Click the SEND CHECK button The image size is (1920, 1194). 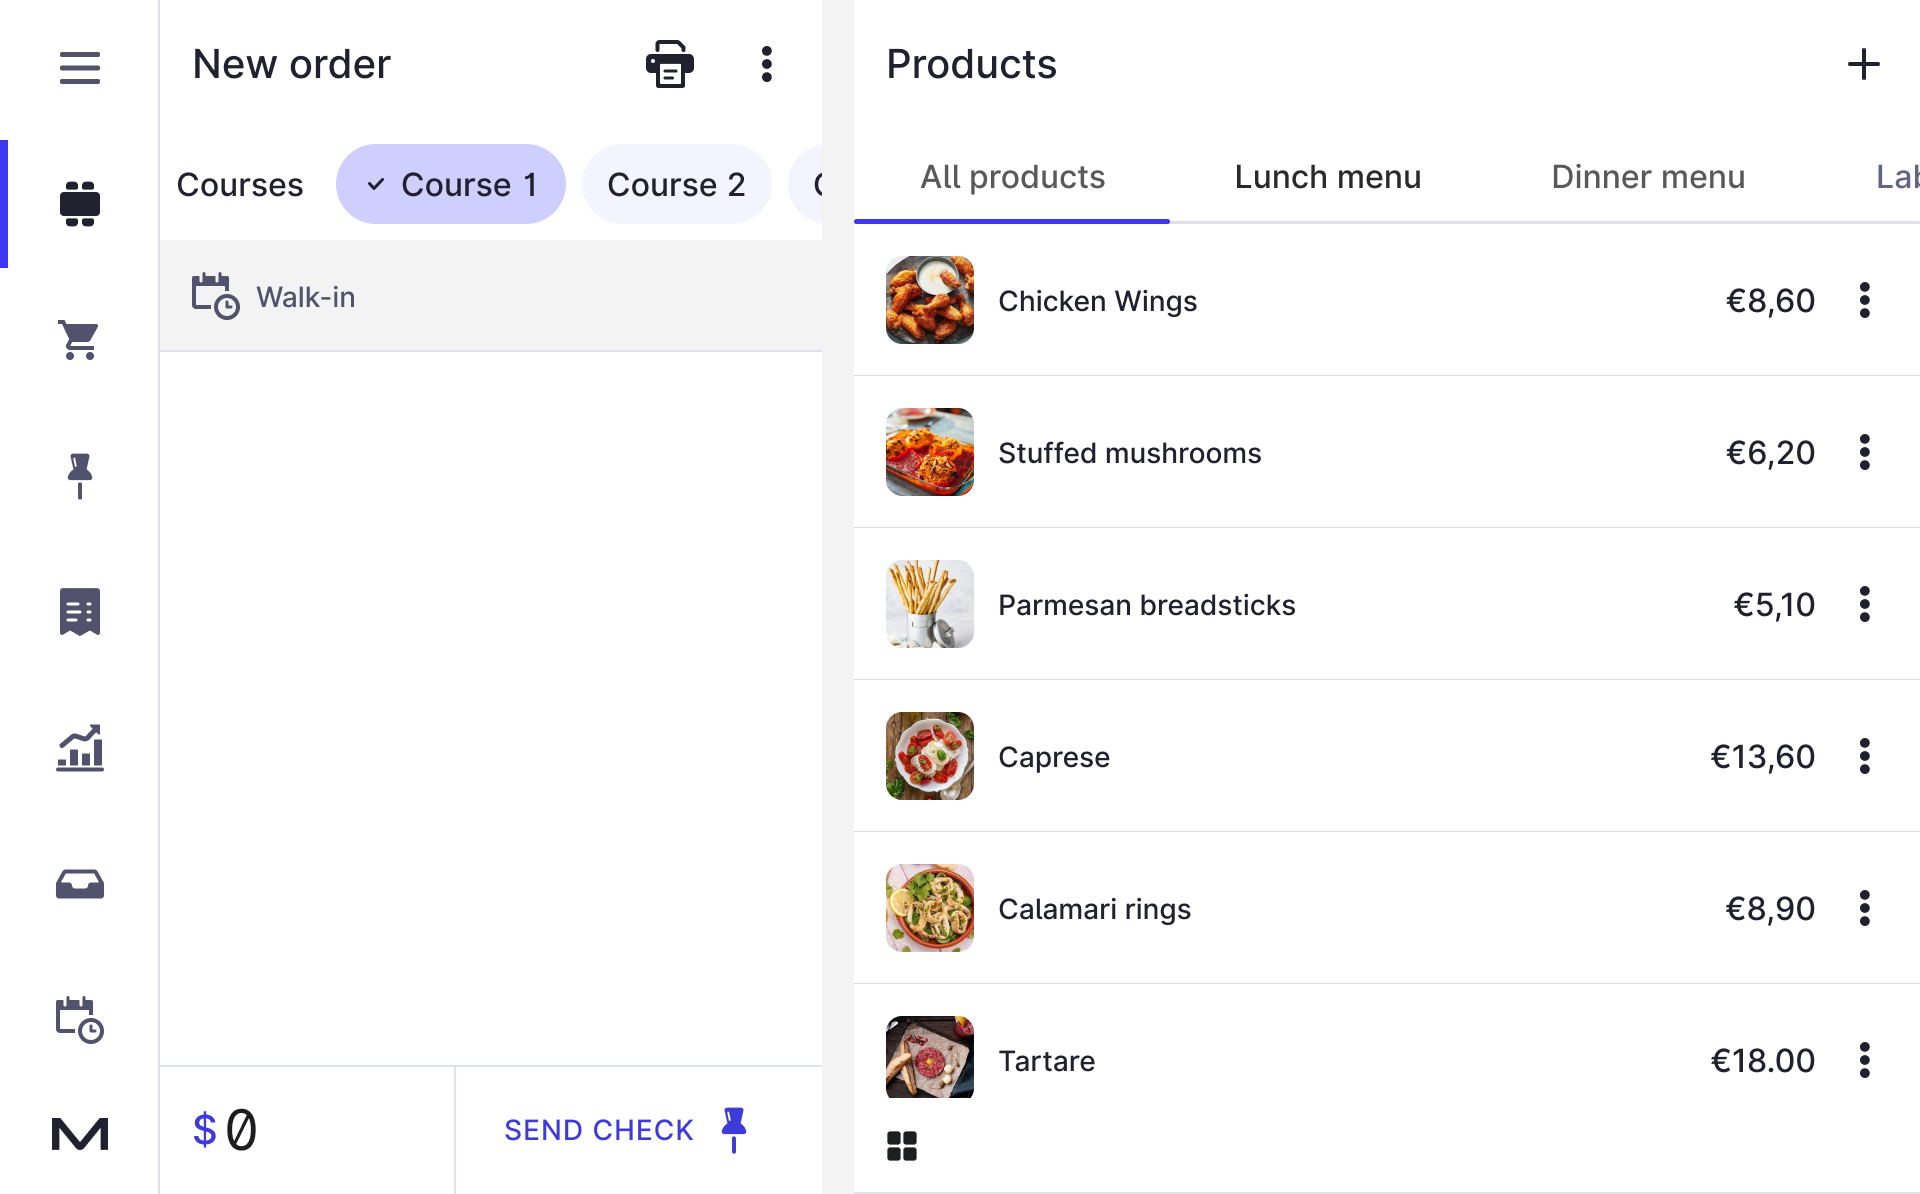pyautogui.click(x=598, y=1129)
